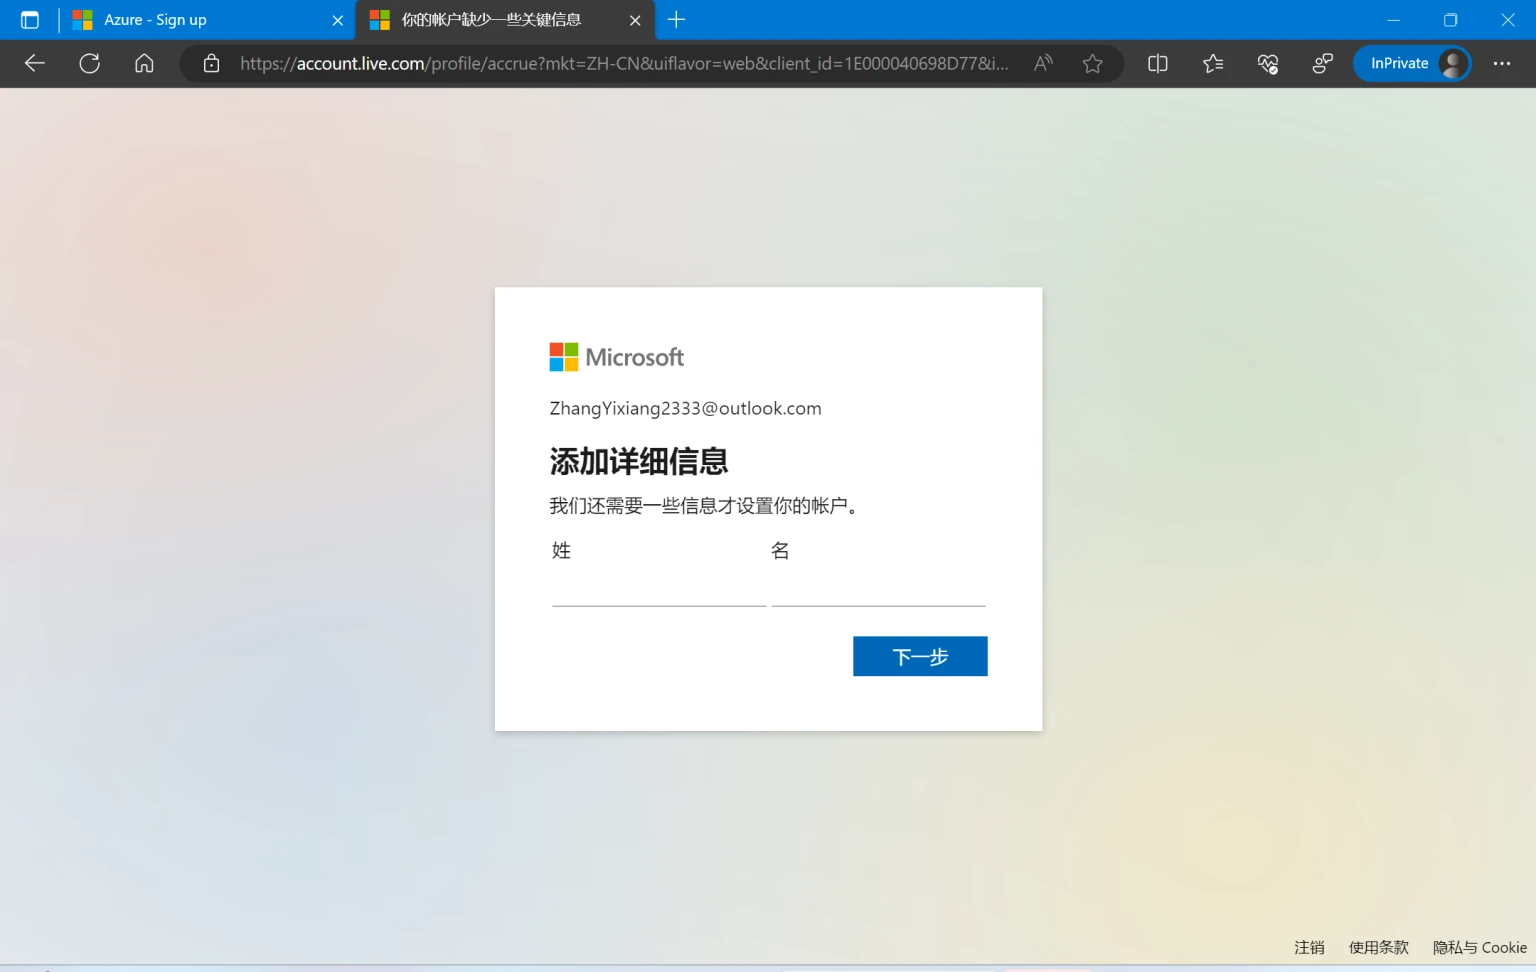This screenshot has width=1536, height=972.
Task: Focus the 名 (first name) field
Action: pyautogui.click(x=878, y=588)
